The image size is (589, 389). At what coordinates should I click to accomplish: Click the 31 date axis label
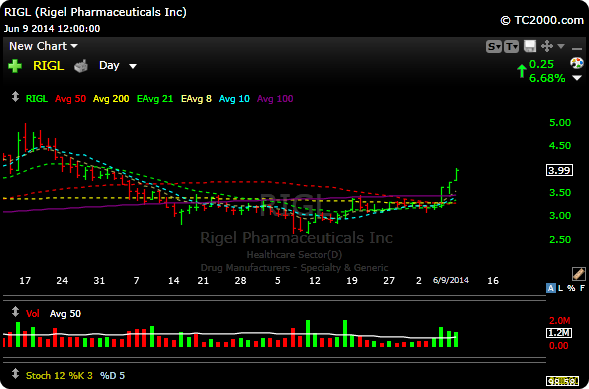click(x=99, y=280)
